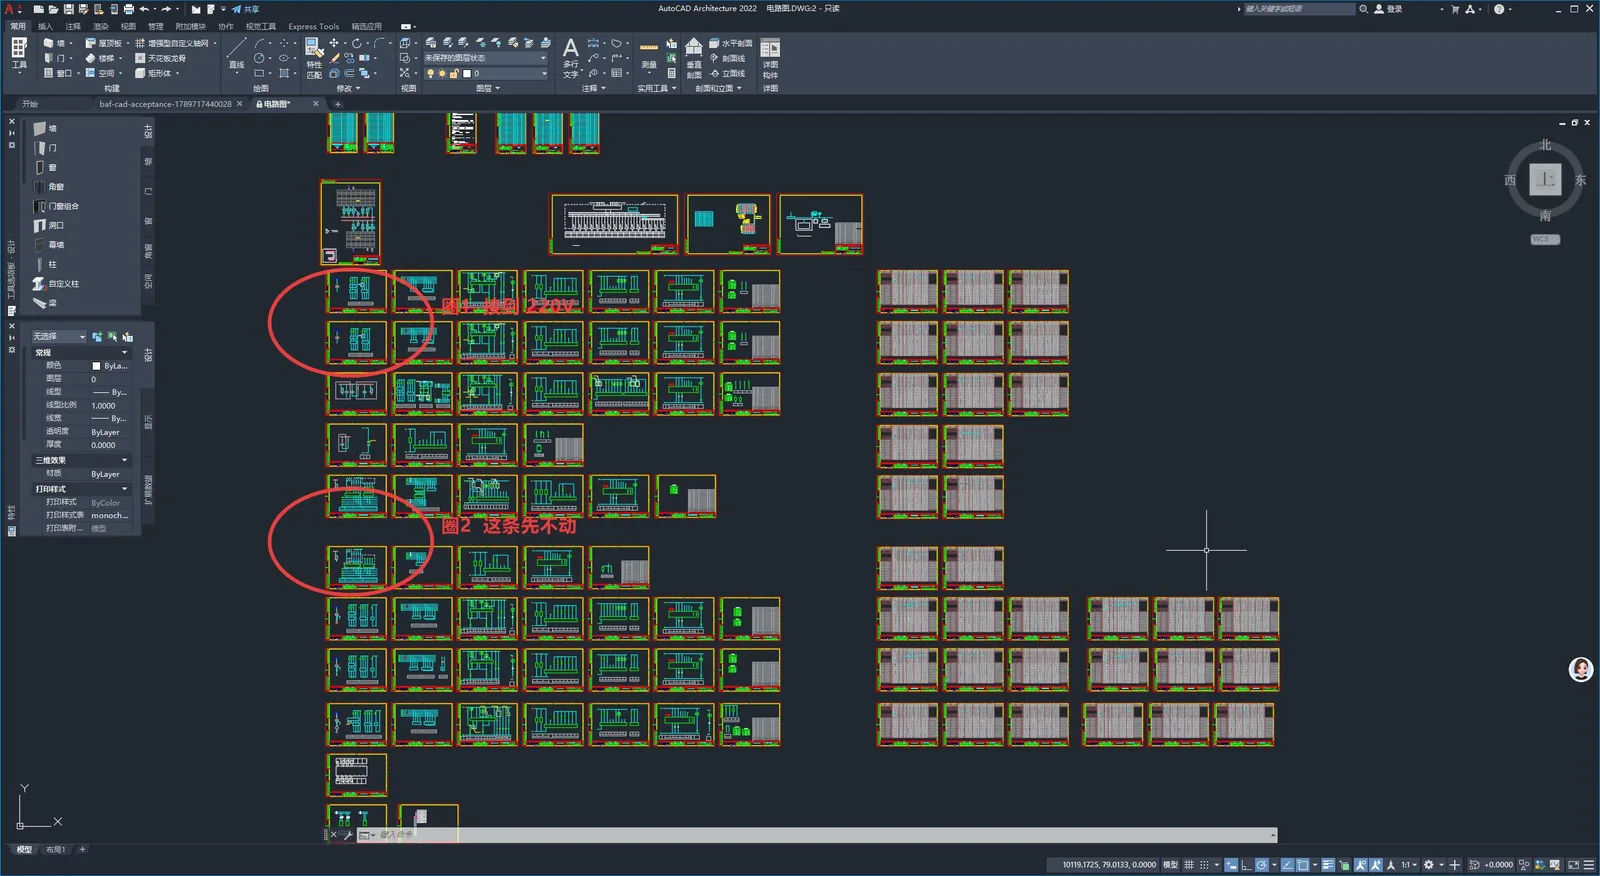Open the 注释 ribbon tab
The image size is (1600, 876).
coord(73,27)
